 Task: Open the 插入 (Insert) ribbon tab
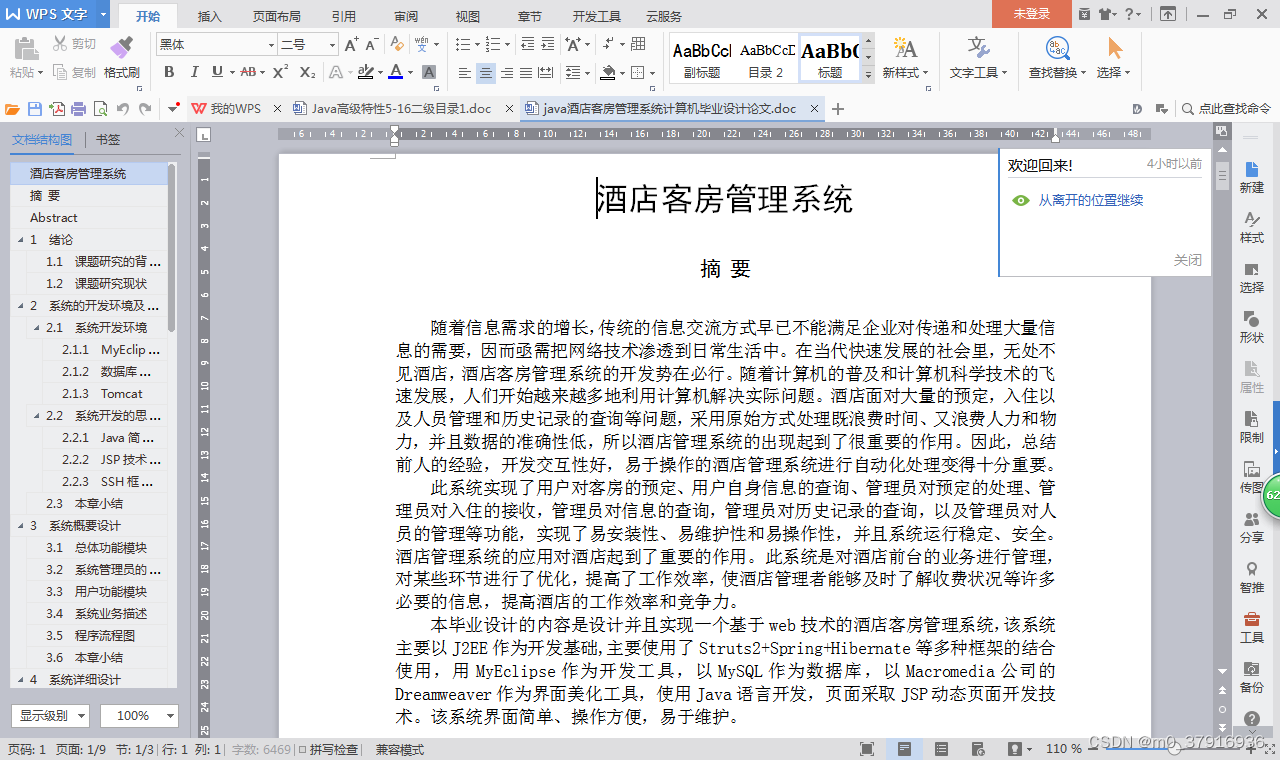click(210, 16)
